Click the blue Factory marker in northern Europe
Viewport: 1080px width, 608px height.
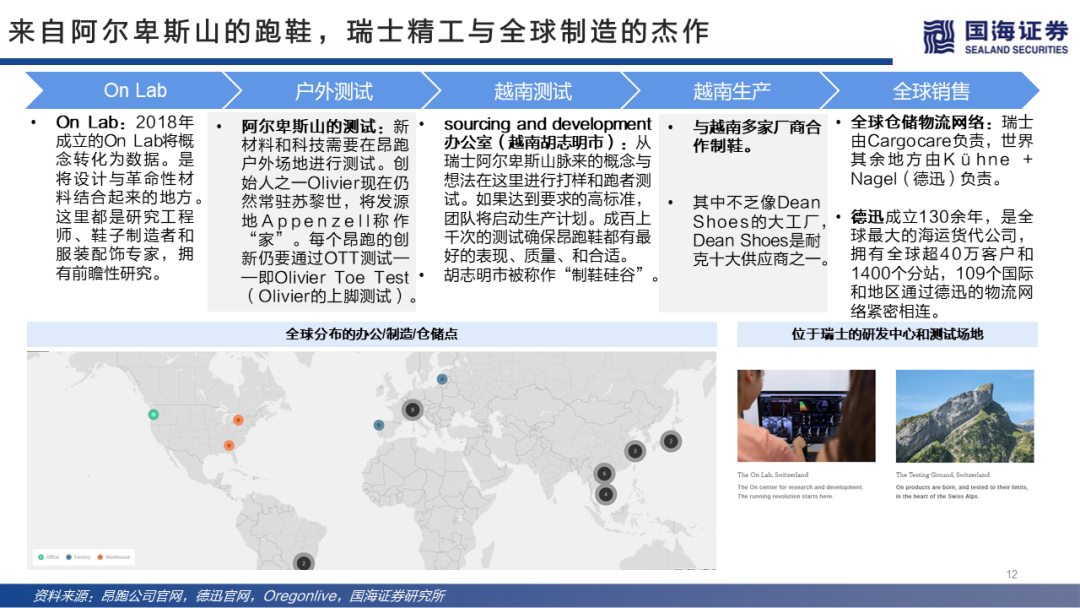click(442, 379)
